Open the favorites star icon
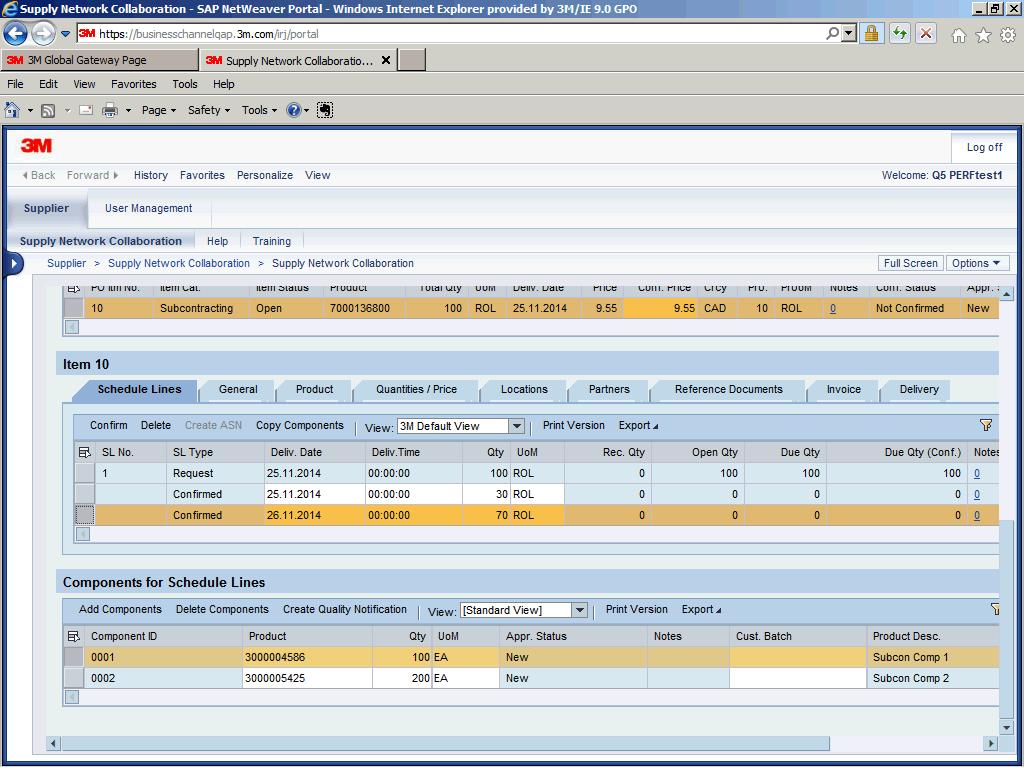Viewport: 1024px width, 768px height. tap(983, 35)
